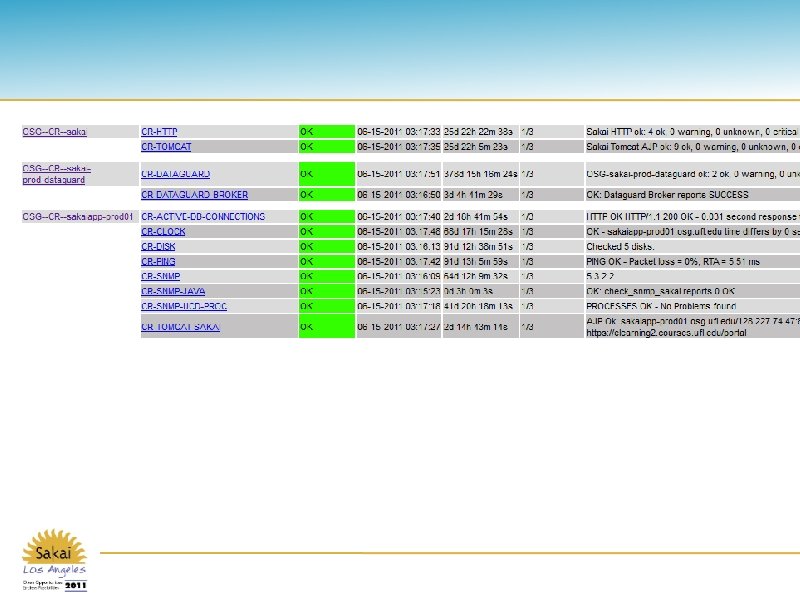Click the OK status for CR DATAGUARD BROKER
This screenshot has height=600, width=800.
coord(327,194)
